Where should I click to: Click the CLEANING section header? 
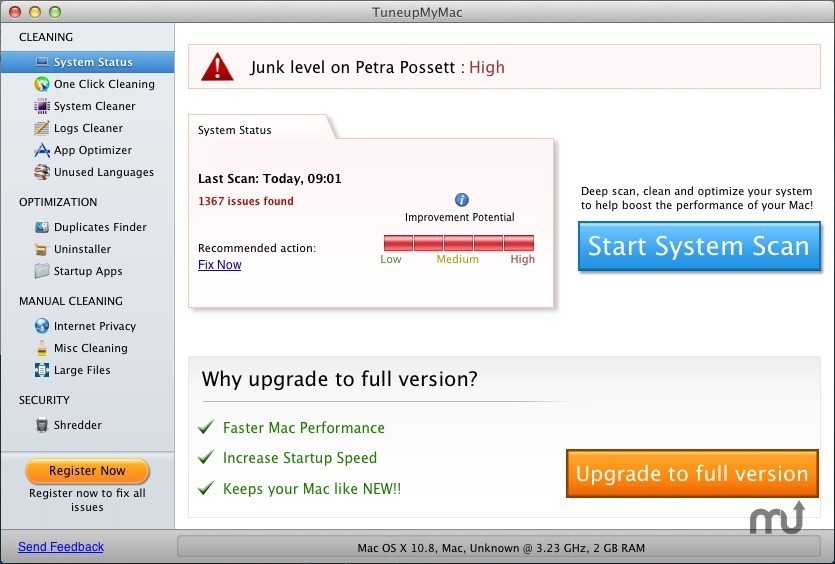(x=46, y=37)
